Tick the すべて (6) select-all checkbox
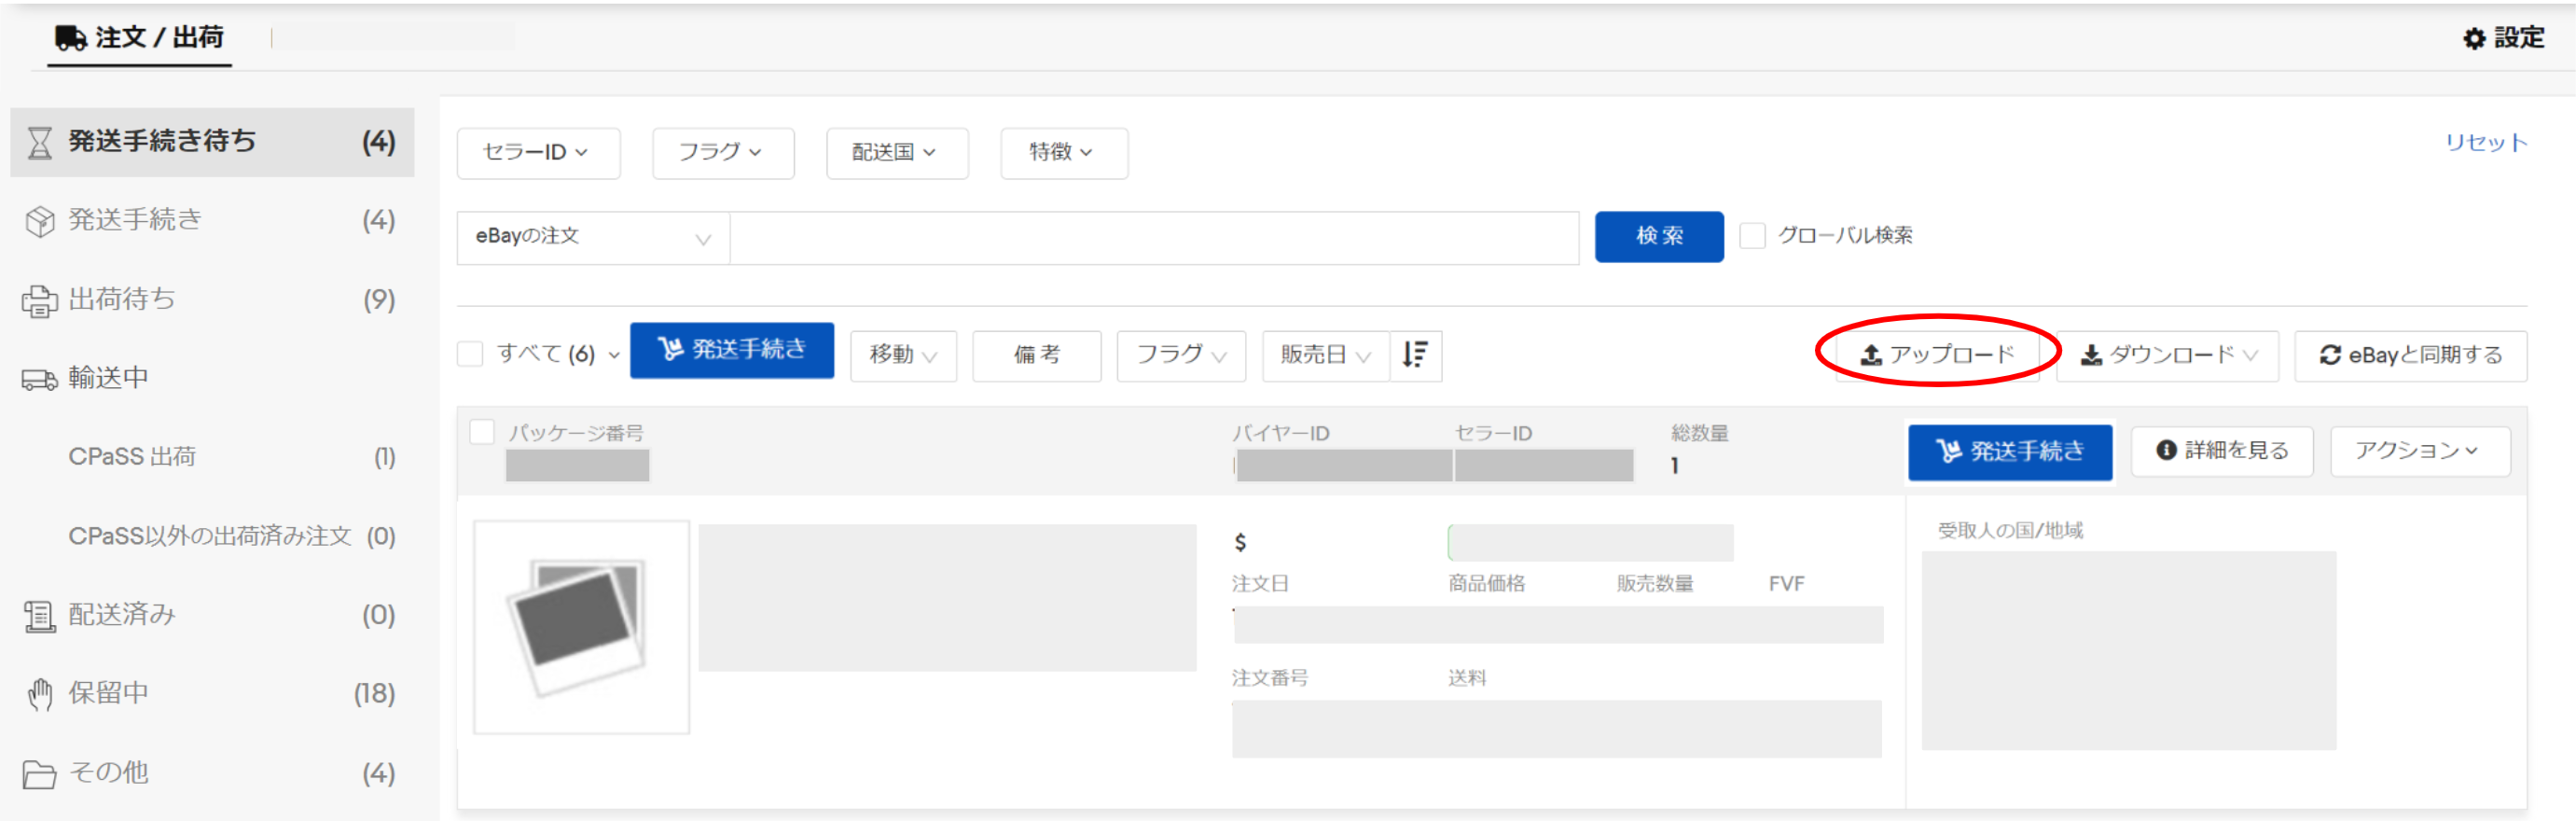 coord(470,354)
